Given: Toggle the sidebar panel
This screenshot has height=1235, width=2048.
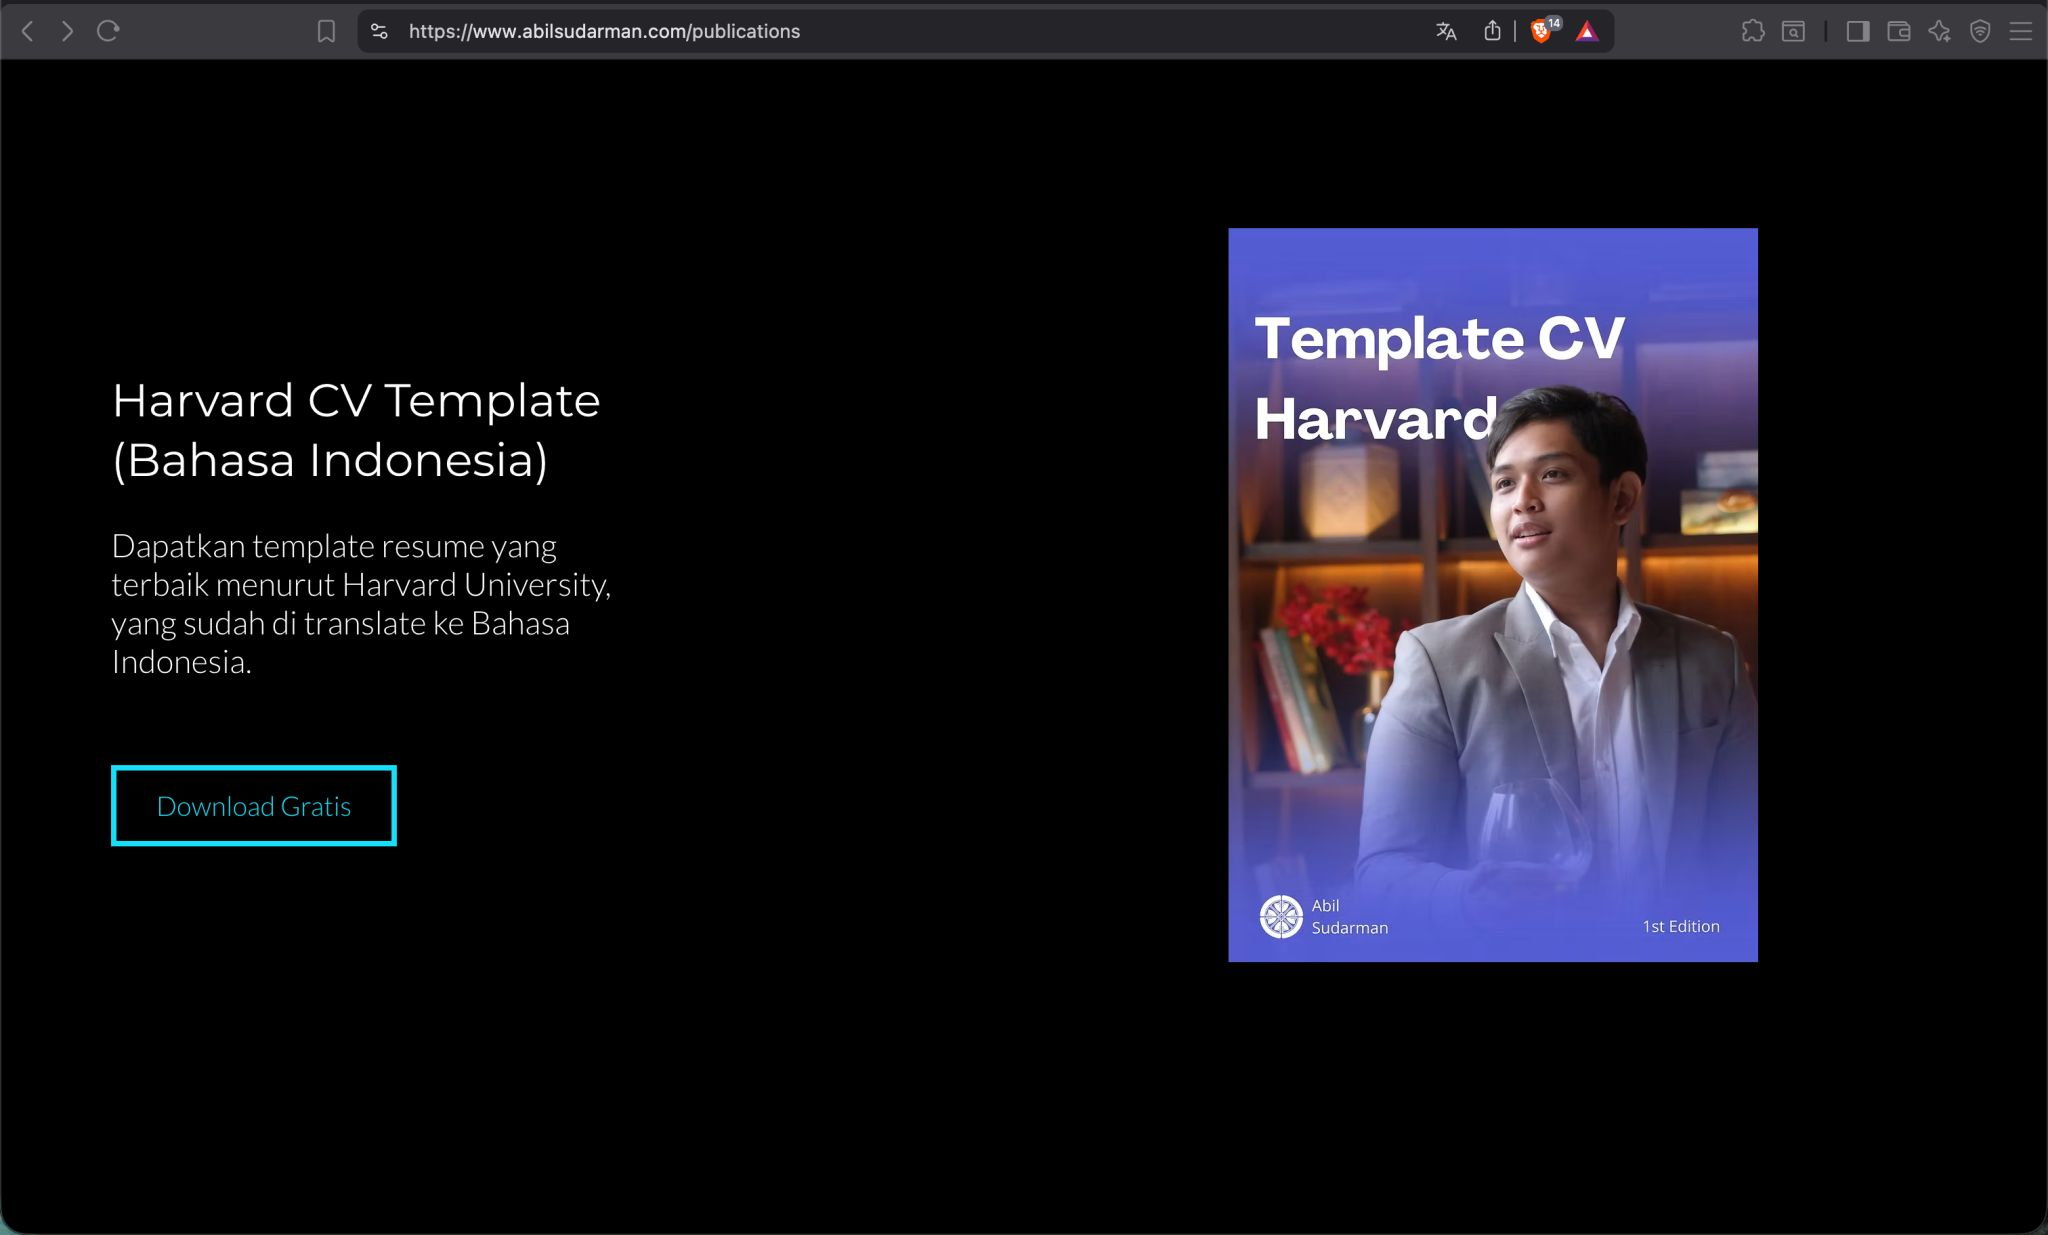Looking at the screenshot, I should [1858, 31].
